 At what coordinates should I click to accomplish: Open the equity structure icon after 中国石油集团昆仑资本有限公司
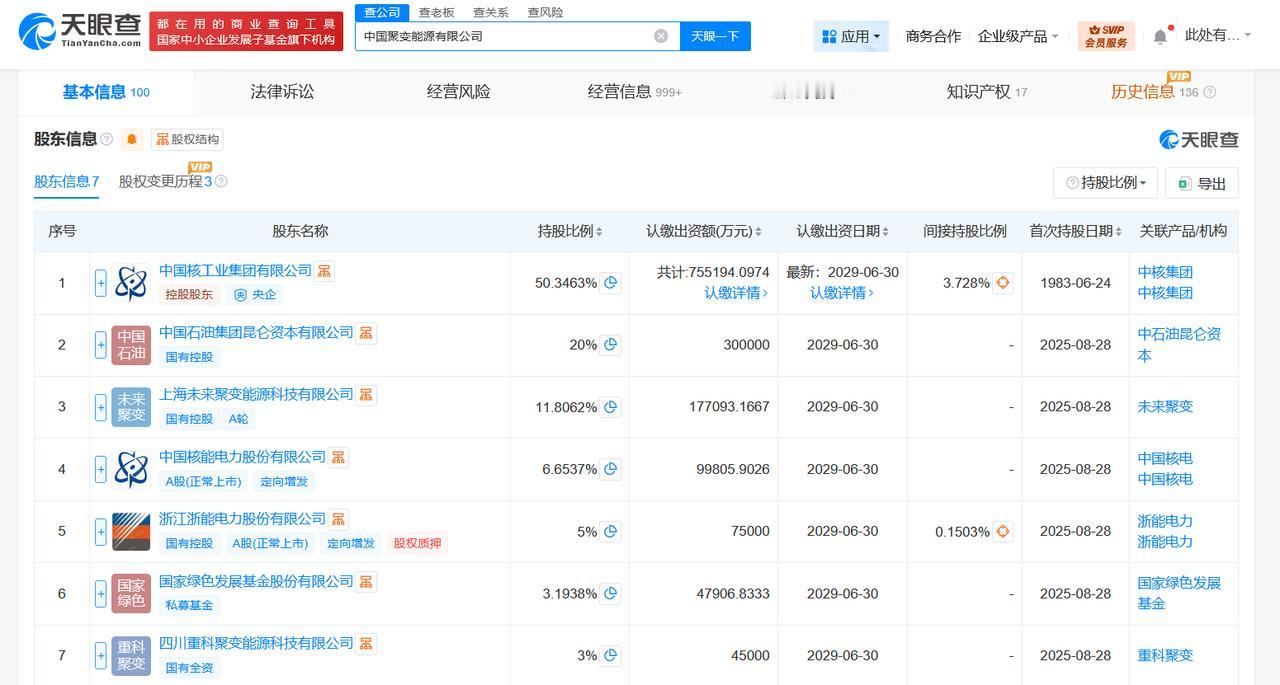click(366, 333)
